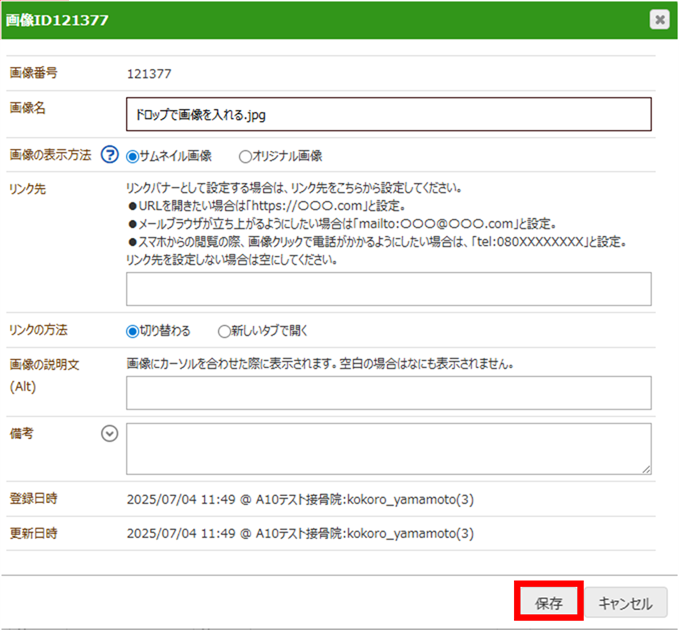Choose 切り替わる link method radio

pos(132,332)
